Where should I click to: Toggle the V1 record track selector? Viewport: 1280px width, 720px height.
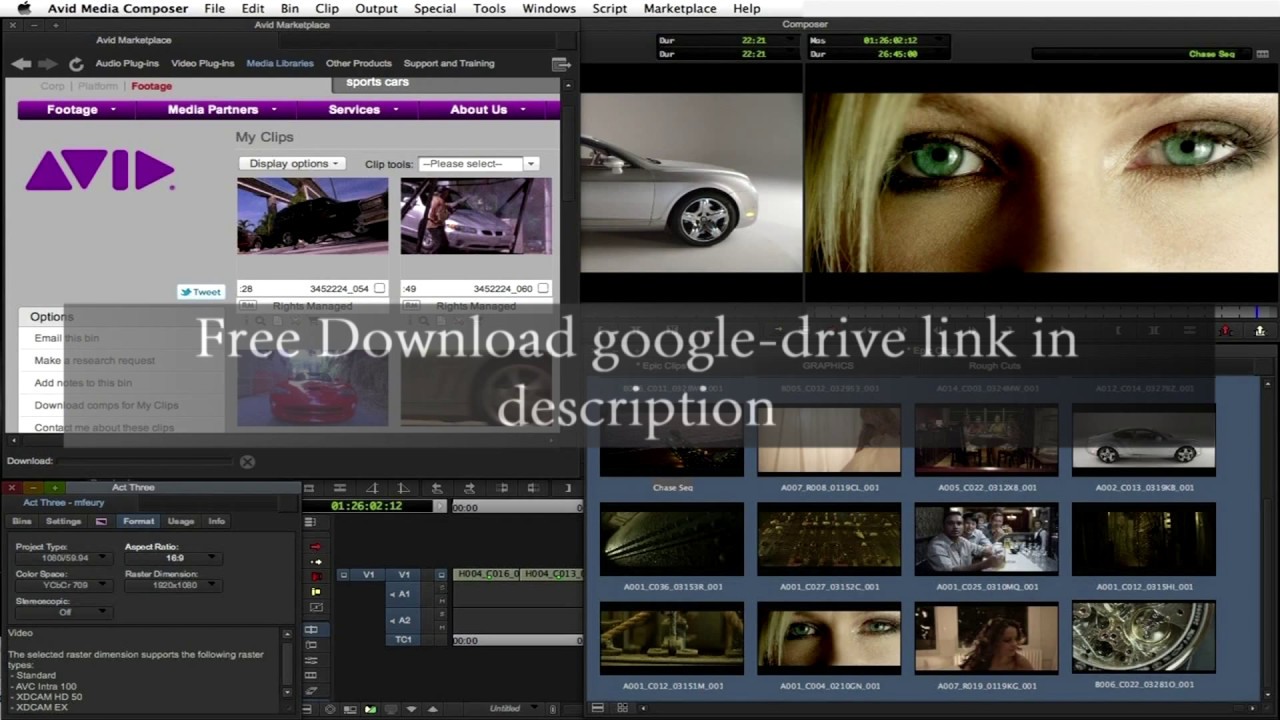[x=404, y=575]
